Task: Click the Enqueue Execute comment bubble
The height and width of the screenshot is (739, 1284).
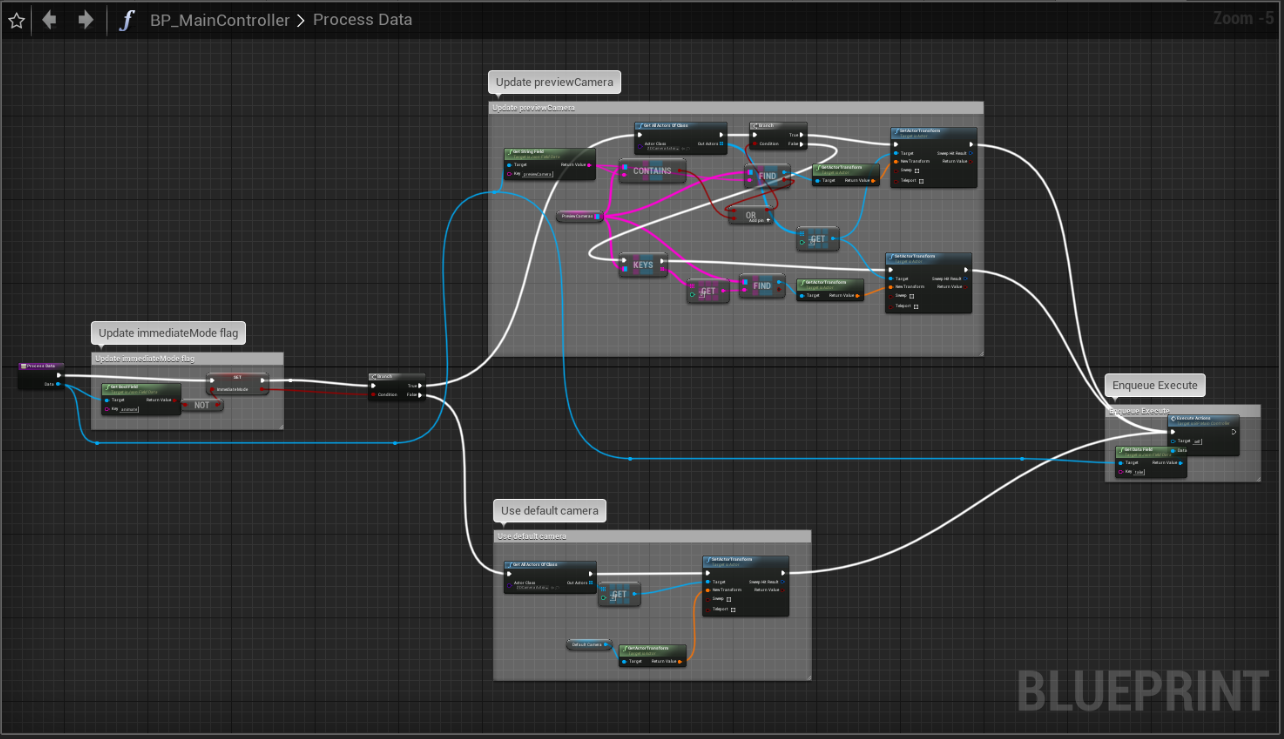Action: (x=1156, y=385)
